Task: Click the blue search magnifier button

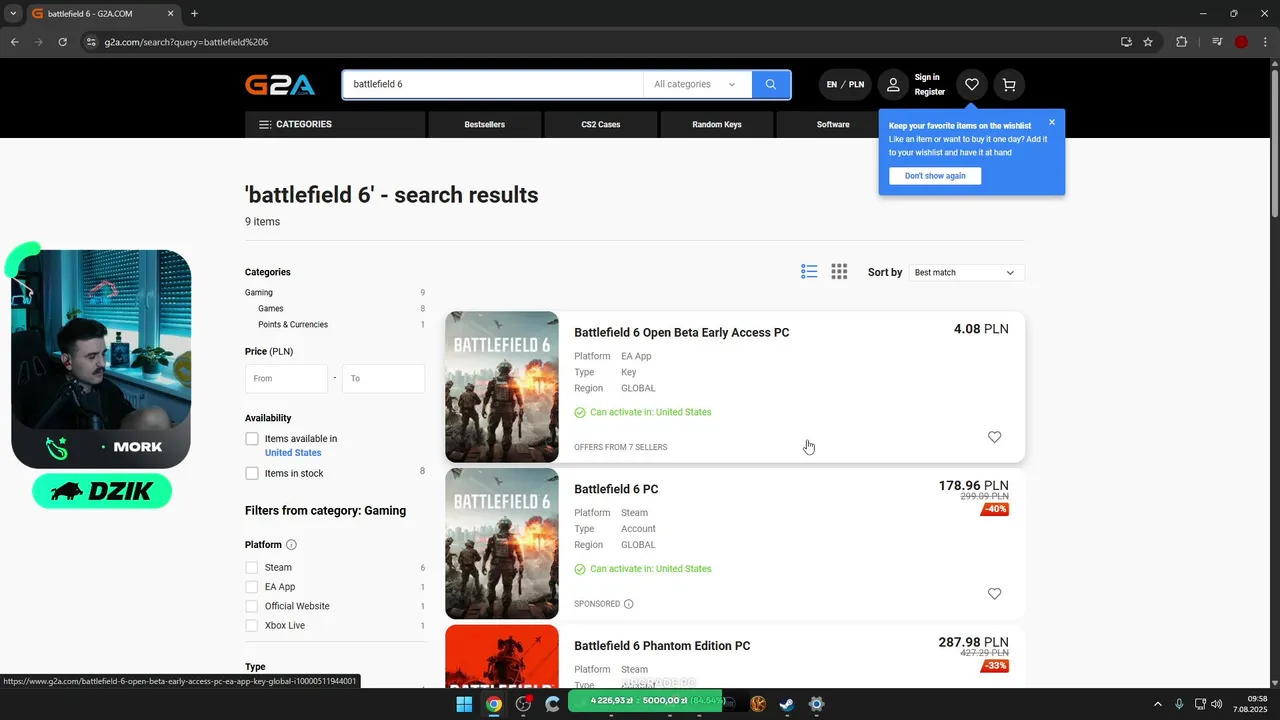Action: 771,85
